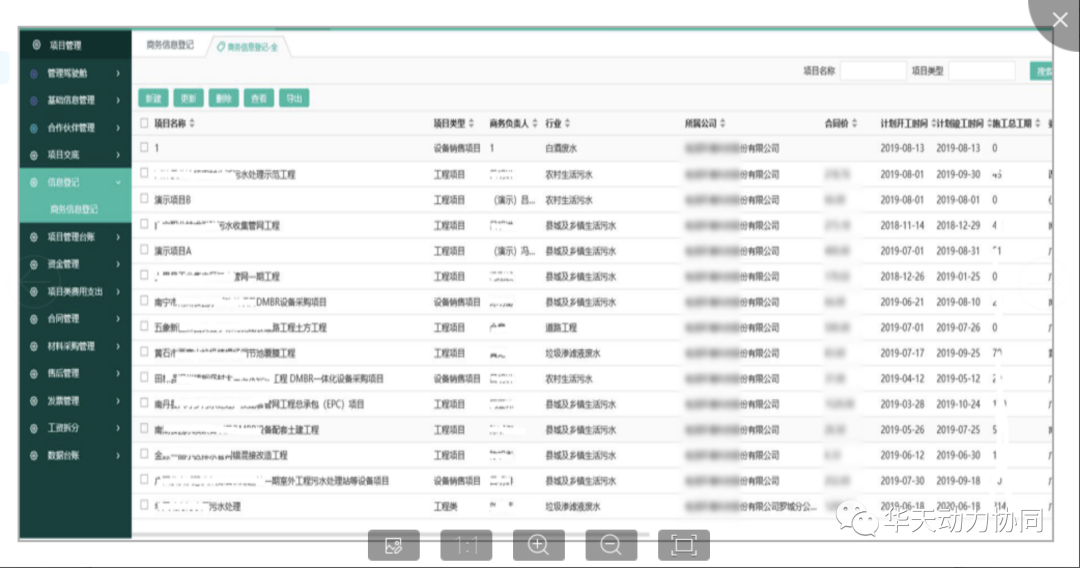Screen dimensions: 1080x568
Task: Expand 材料采购管理 chevron in sidebar
Action: [x=118, y=346]
